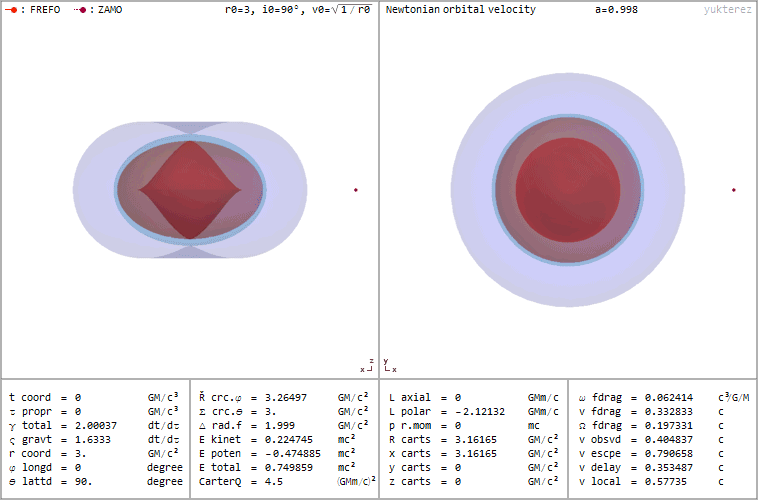The image size is (758, 500).
Task: Click the v fdrag value 0.332833
Action: [669, 412]
